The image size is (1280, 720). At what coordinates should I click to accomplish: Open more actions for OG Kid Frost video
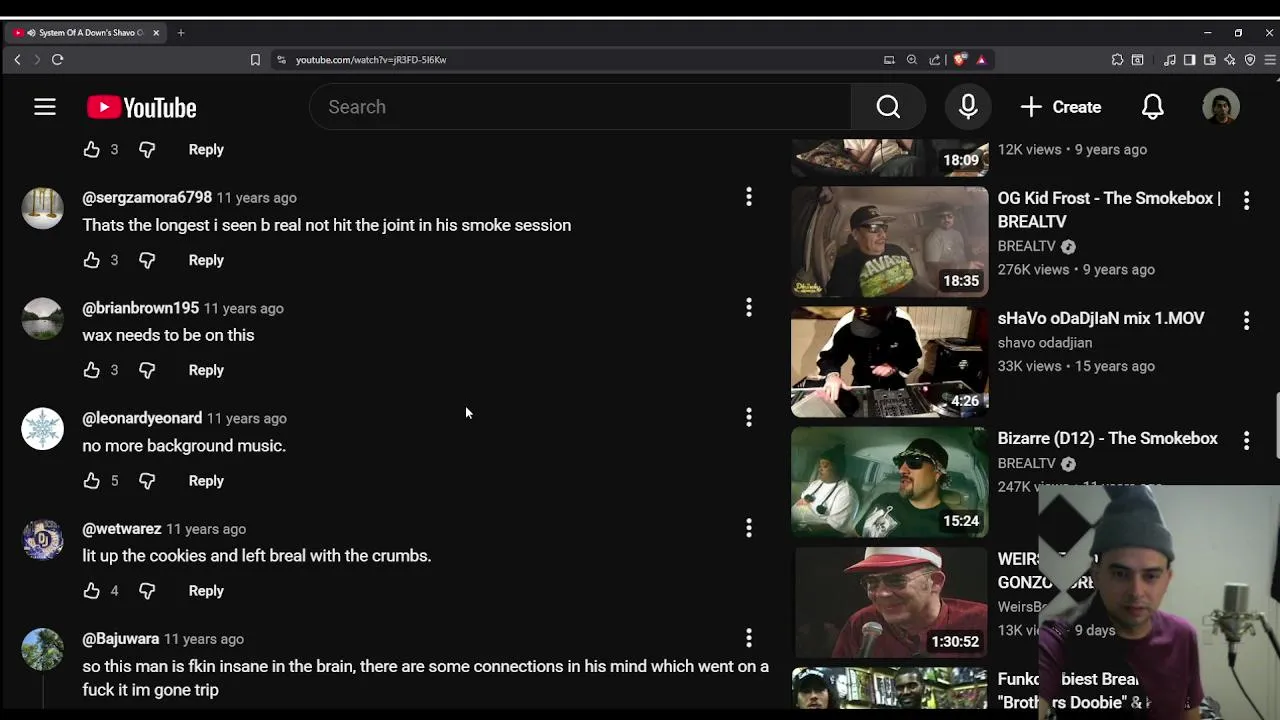click(x=1246, y=201)
